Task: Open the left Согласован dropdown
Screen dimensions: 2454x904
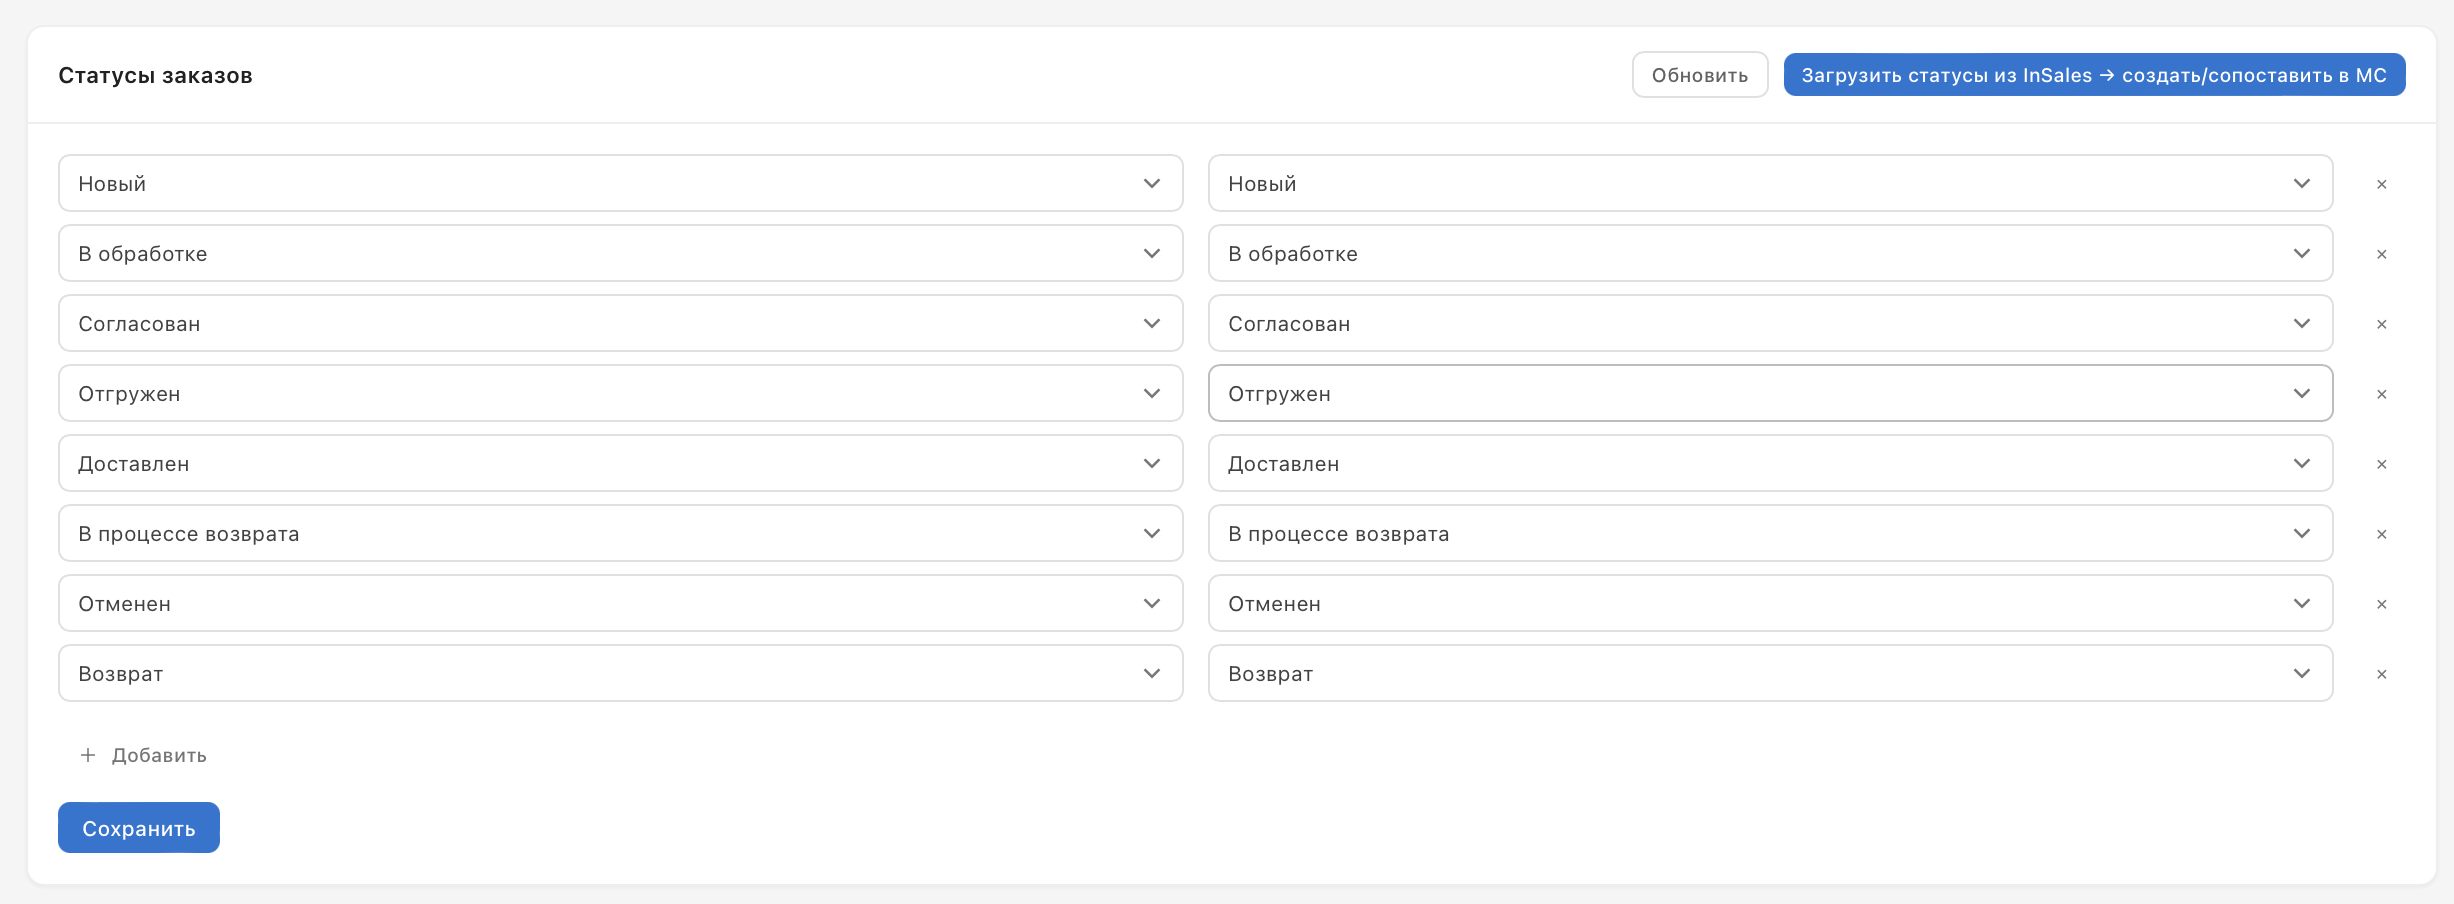Action: 620,323
